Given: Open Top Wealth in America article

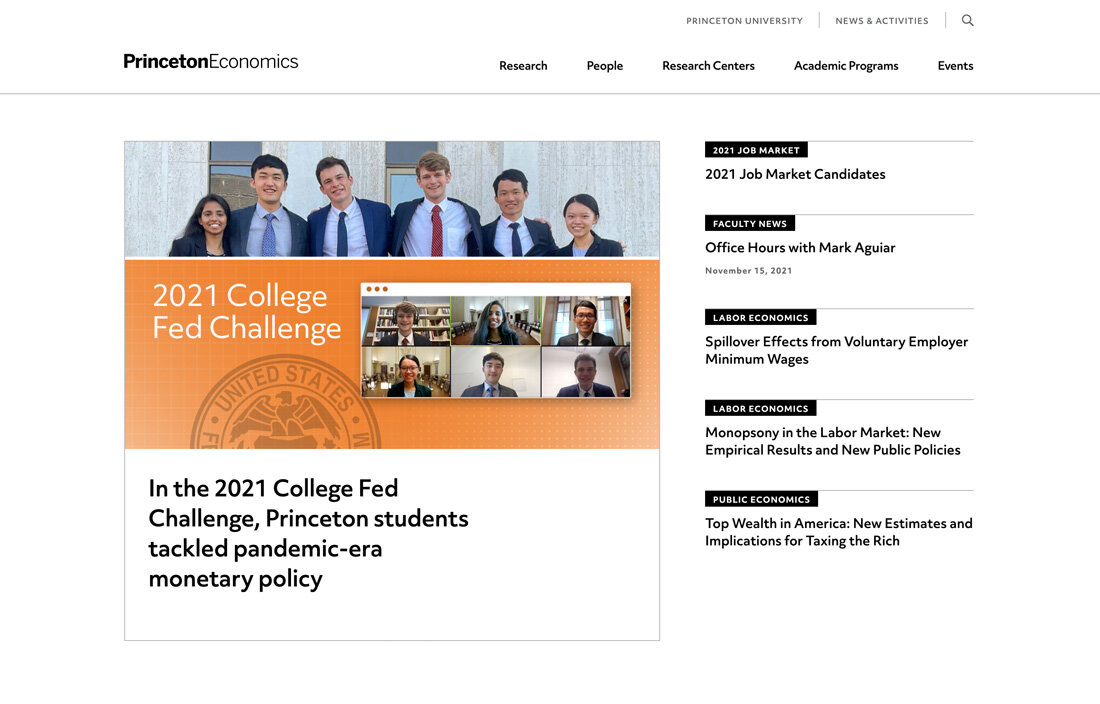Looking at the screenshot, I should tap(839, 532).
